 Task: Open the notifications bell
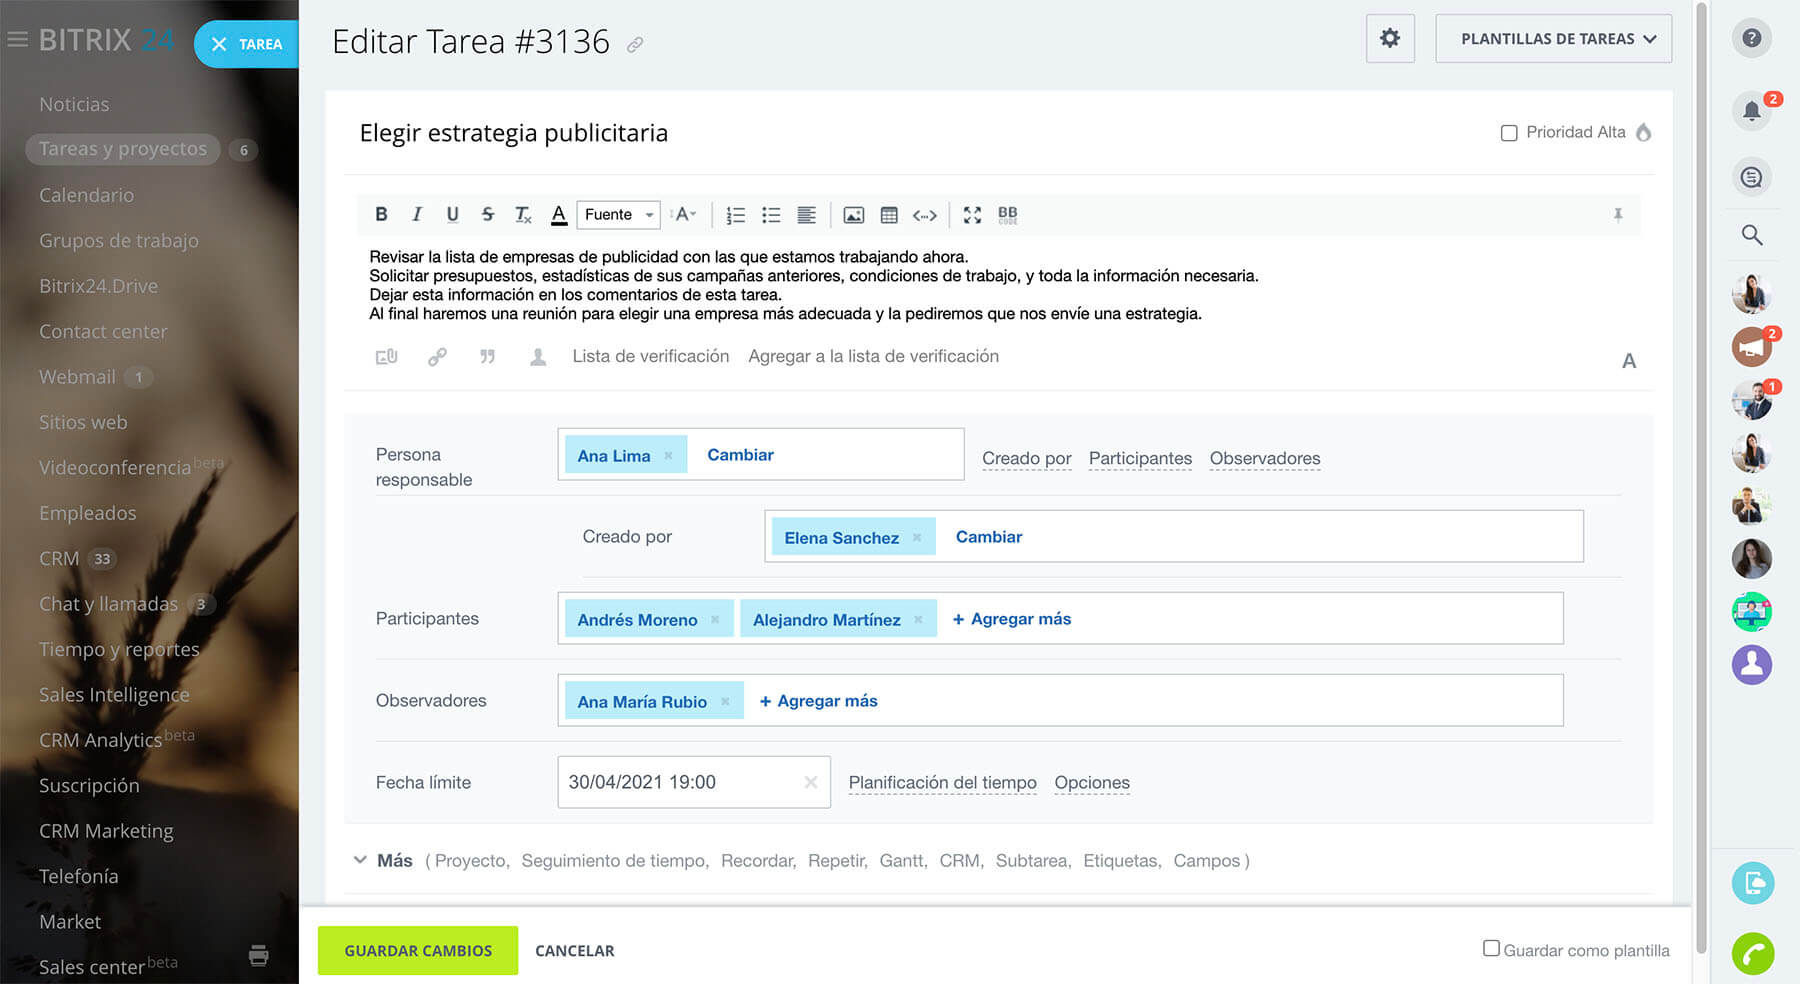pyautogui.click(x=1751, y=111)
